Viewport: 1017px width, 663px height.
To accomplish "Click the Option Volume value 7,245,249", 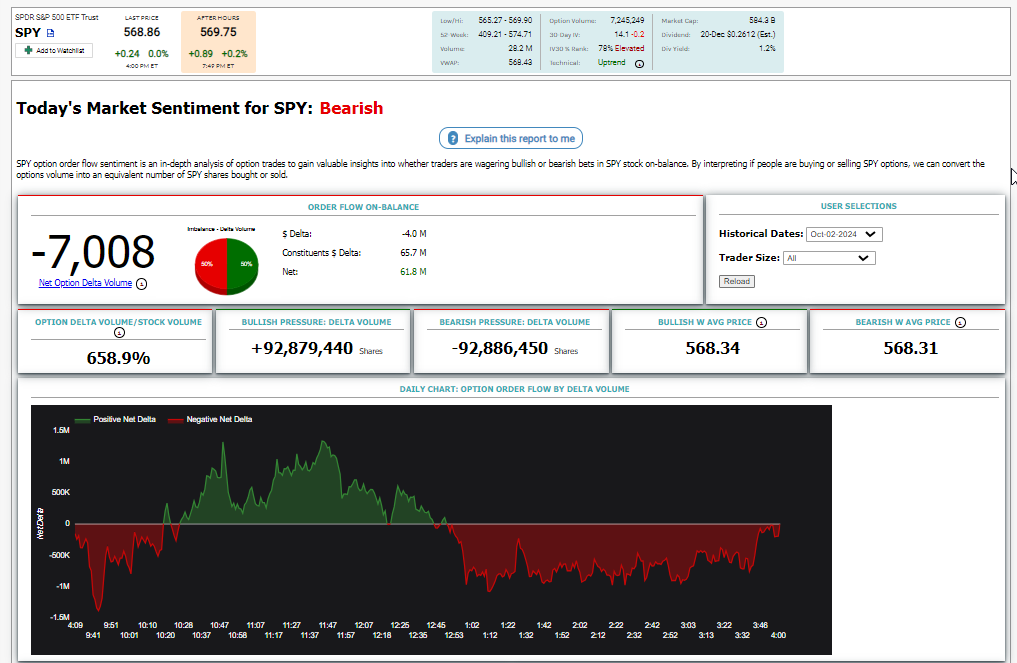I will [627, 21].
